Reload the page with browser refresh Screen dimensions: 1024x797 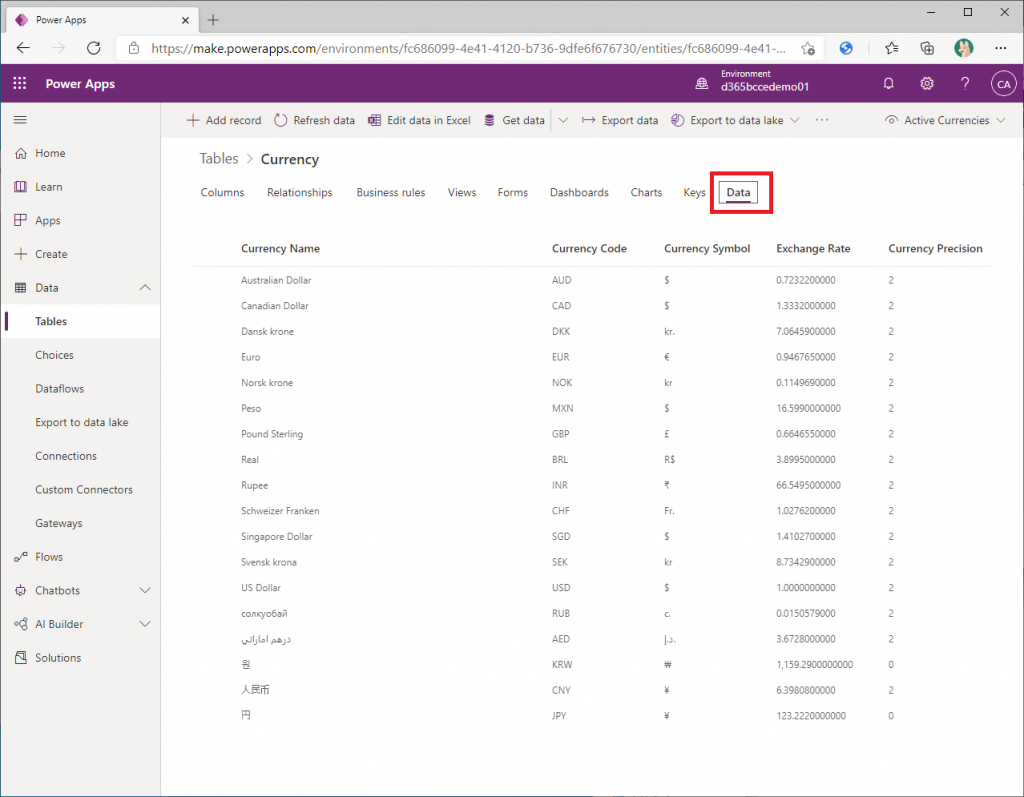pos(93,48)
